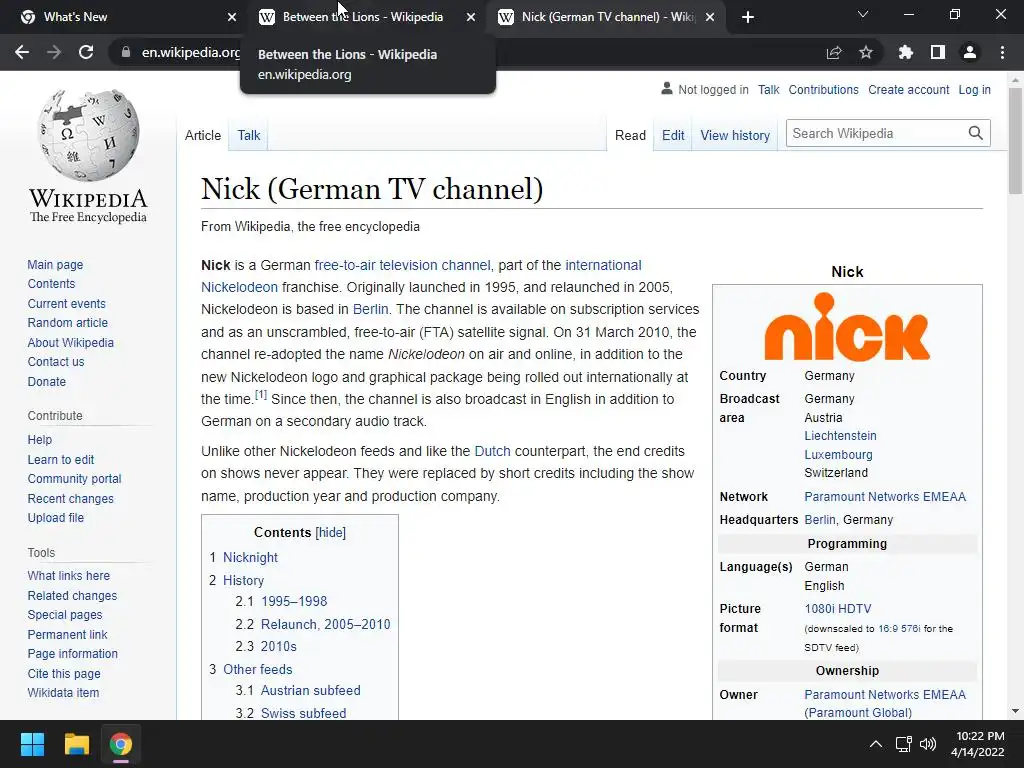Screen dimensions: 1024x768
Task: Click the taskbar clock and date
Action: point(978,744)
